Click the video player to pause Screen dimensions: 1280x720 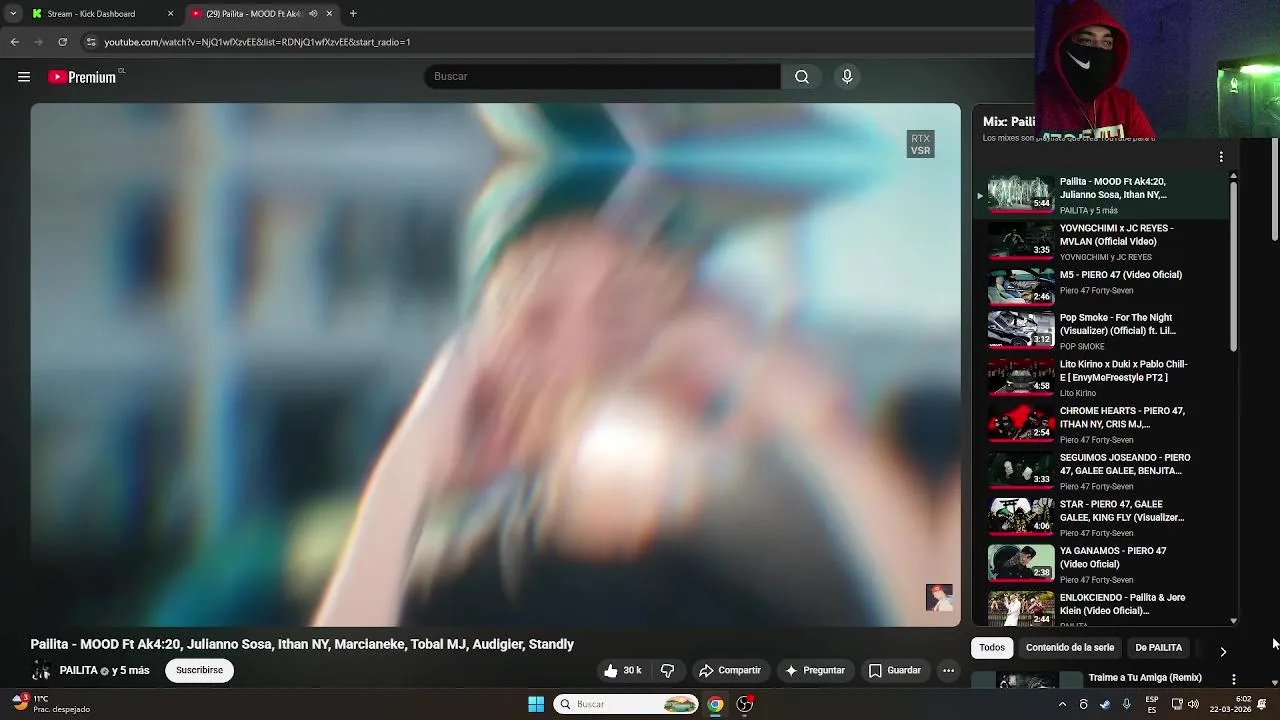pyautogui.click(x=495, y=365)
